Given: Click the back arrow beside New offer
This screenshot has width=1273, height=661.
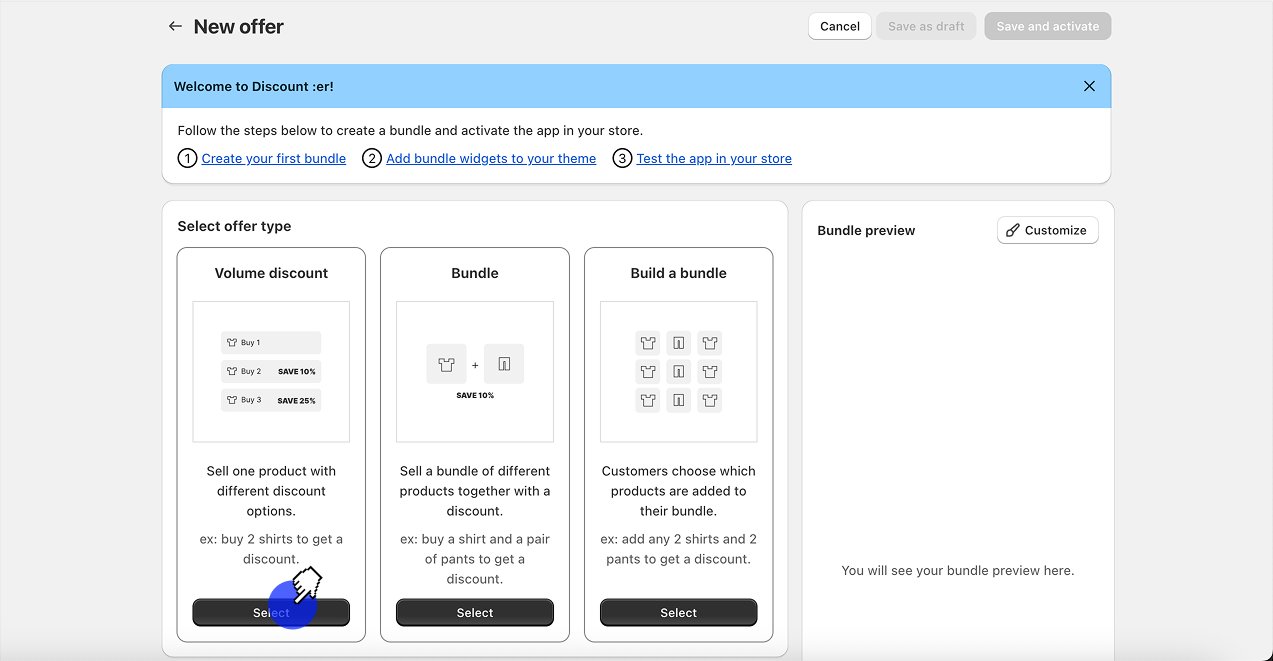Looking at the screenshot, I should 175,27.
